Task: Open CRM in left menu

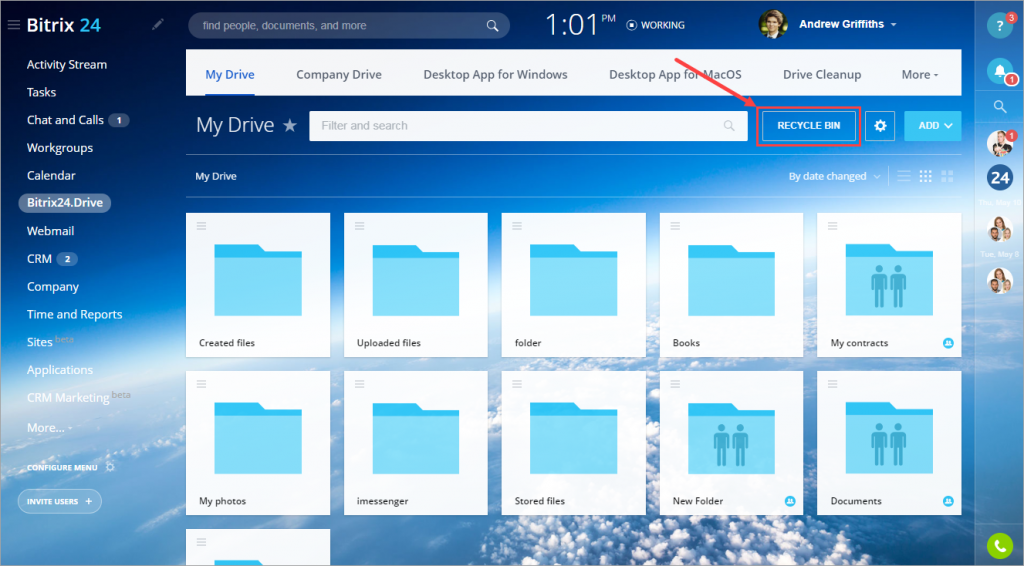Action: click(39, 259)
